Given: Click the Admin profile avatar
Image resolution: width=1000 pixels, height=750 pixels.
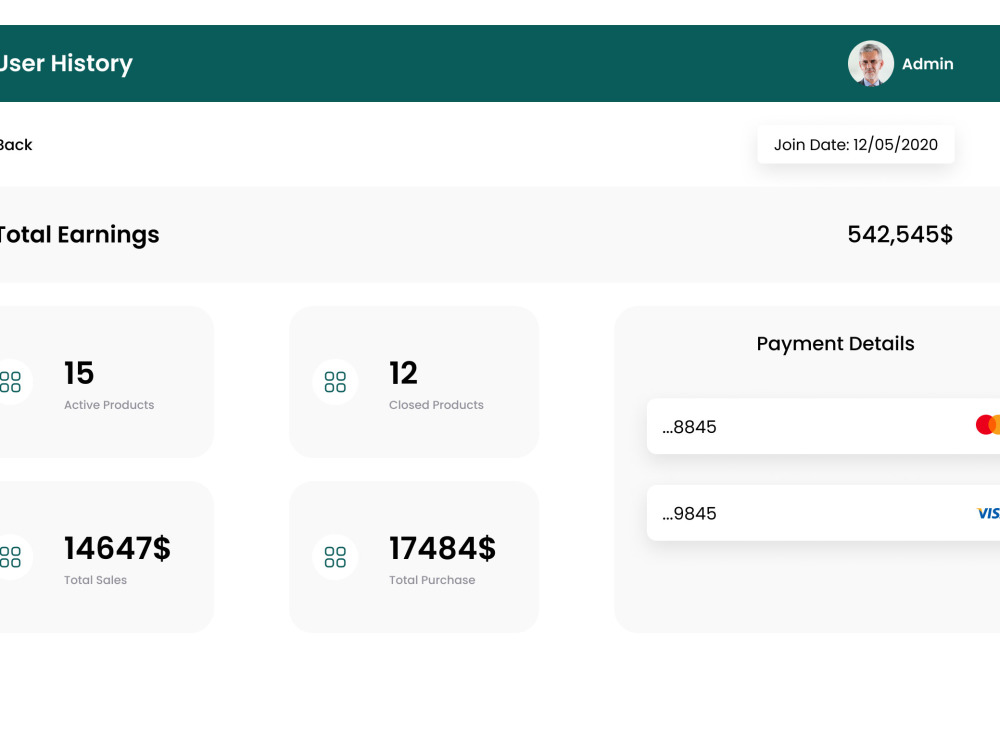Looking at the screenshot, I should pos(871,63).
